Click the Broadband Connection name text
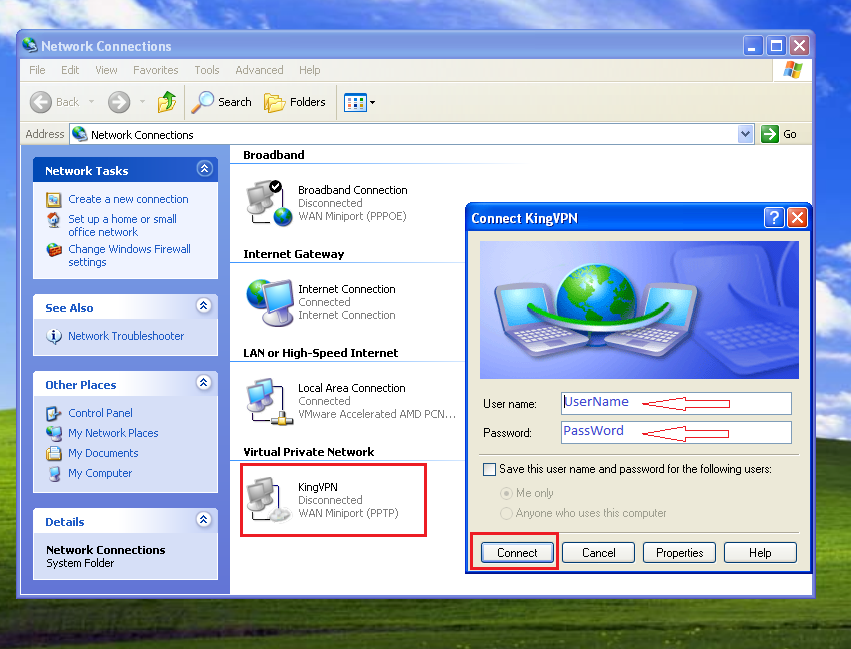851x649 pixels. (353, 190)
